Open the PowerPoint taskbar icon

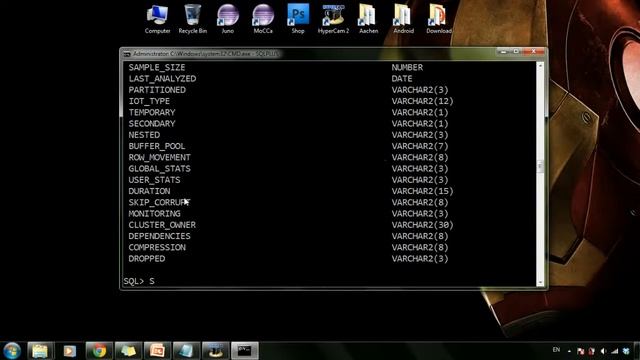[157, 351]
